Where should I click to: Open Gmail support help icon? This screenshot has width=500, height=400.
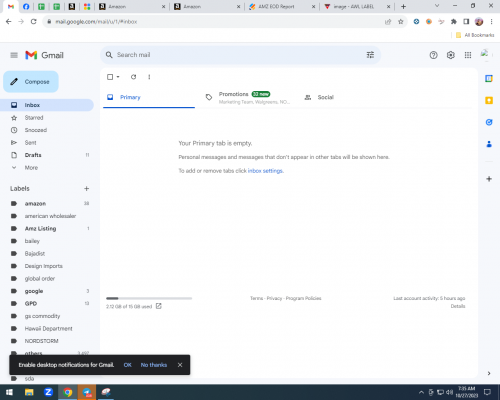(433, 55)
